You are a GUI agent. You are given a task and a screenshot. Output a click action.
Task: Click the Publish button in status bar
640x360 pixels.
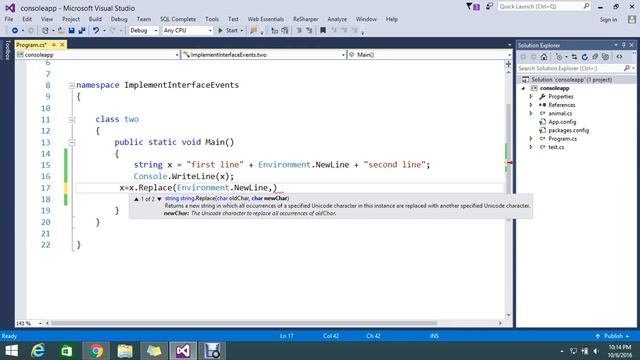[612, 336]
